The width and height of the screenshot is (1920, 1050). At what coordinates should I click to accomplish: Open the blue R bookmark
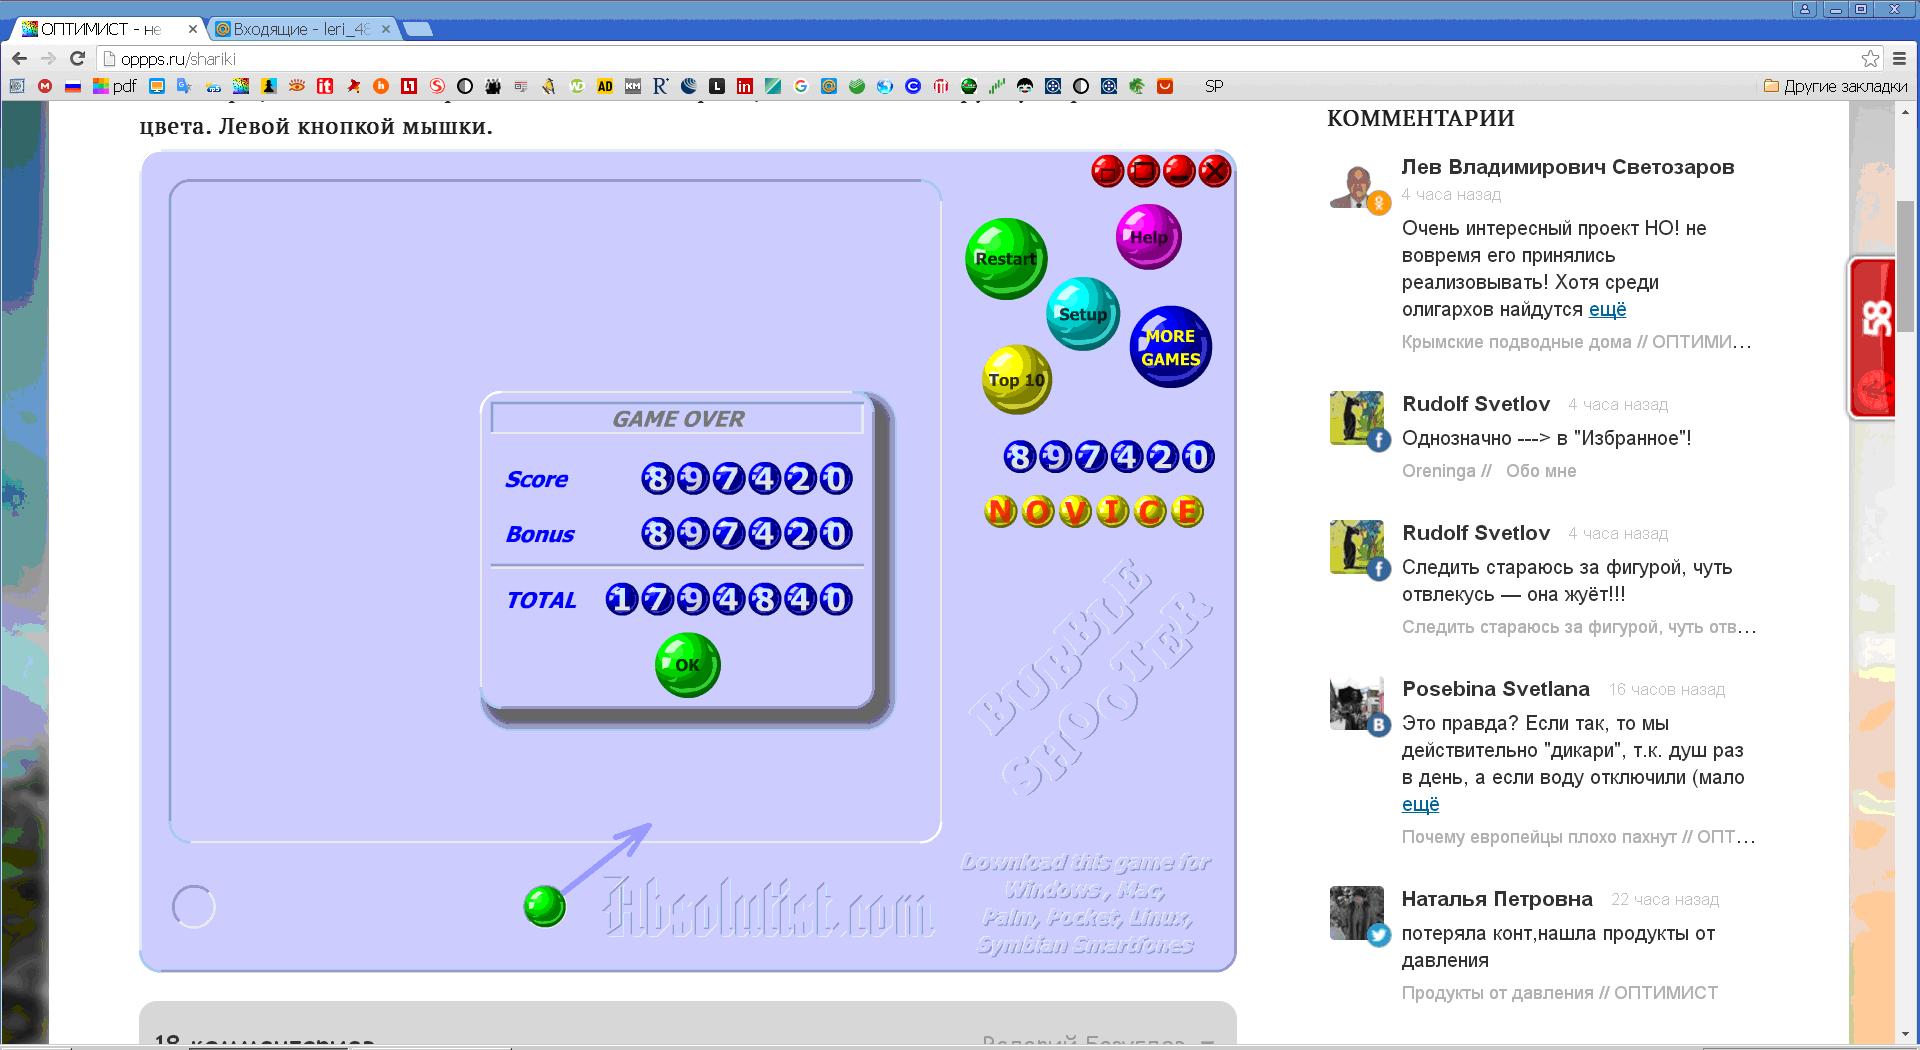coord(660,86)
